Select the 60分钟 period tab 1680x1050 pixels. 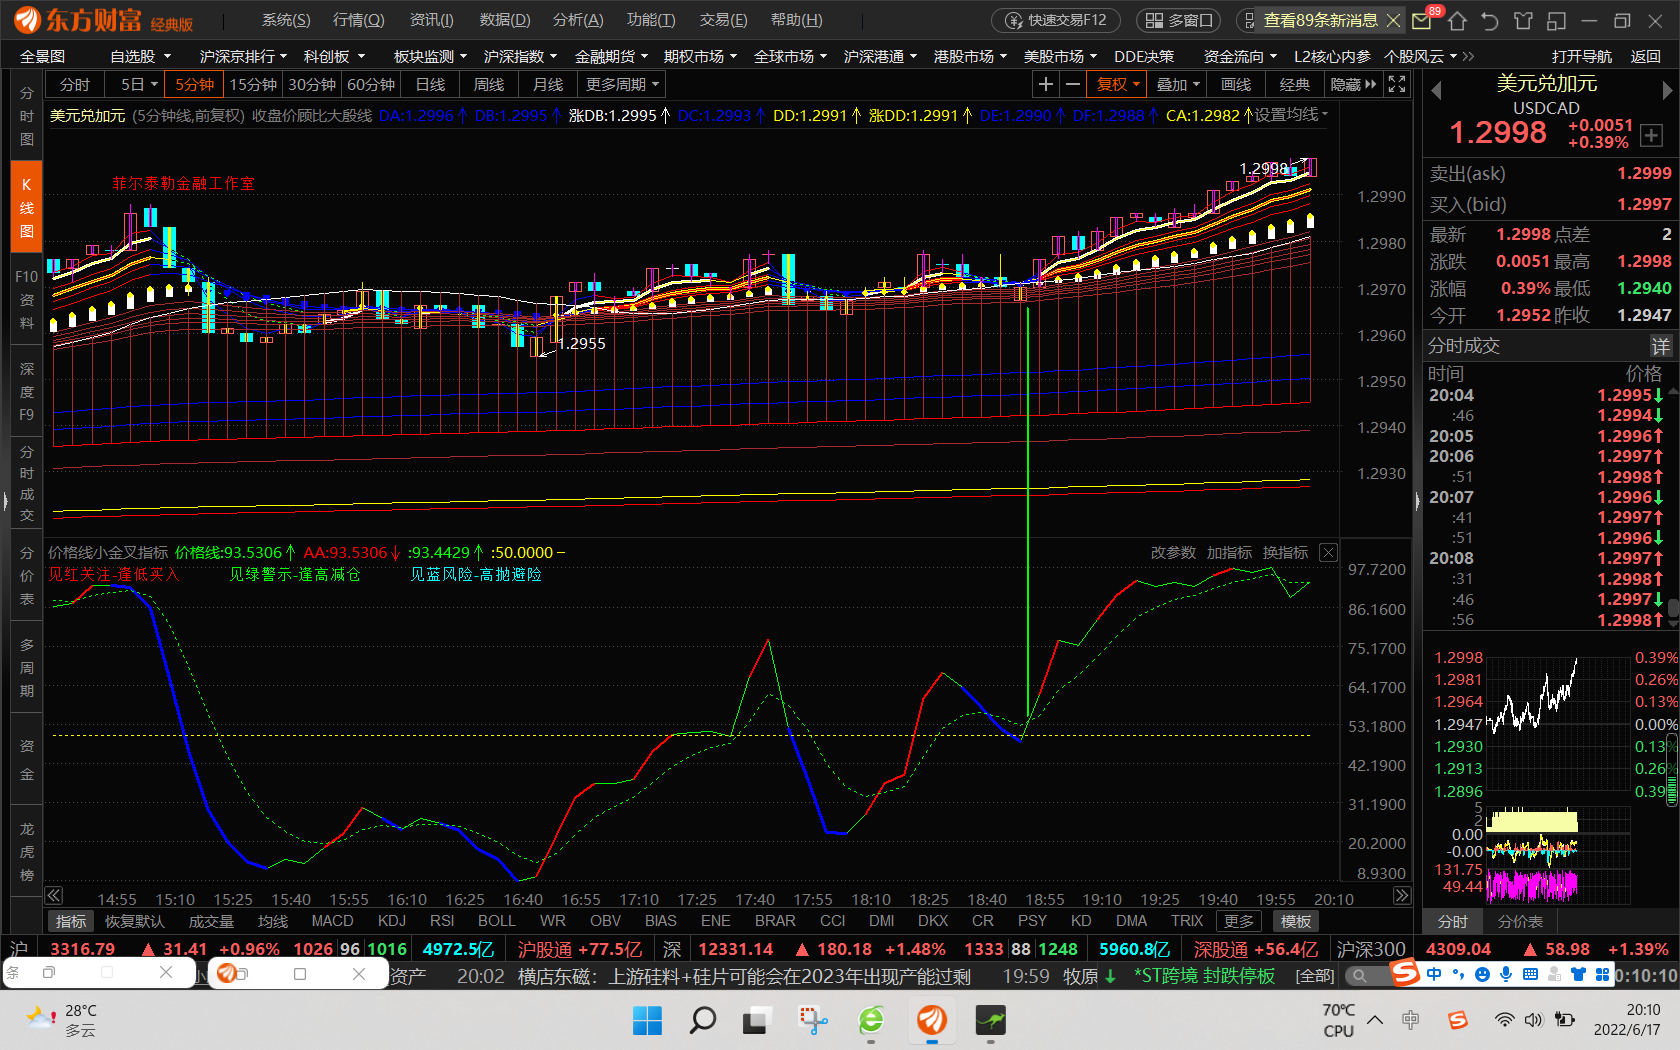point(371,85)
